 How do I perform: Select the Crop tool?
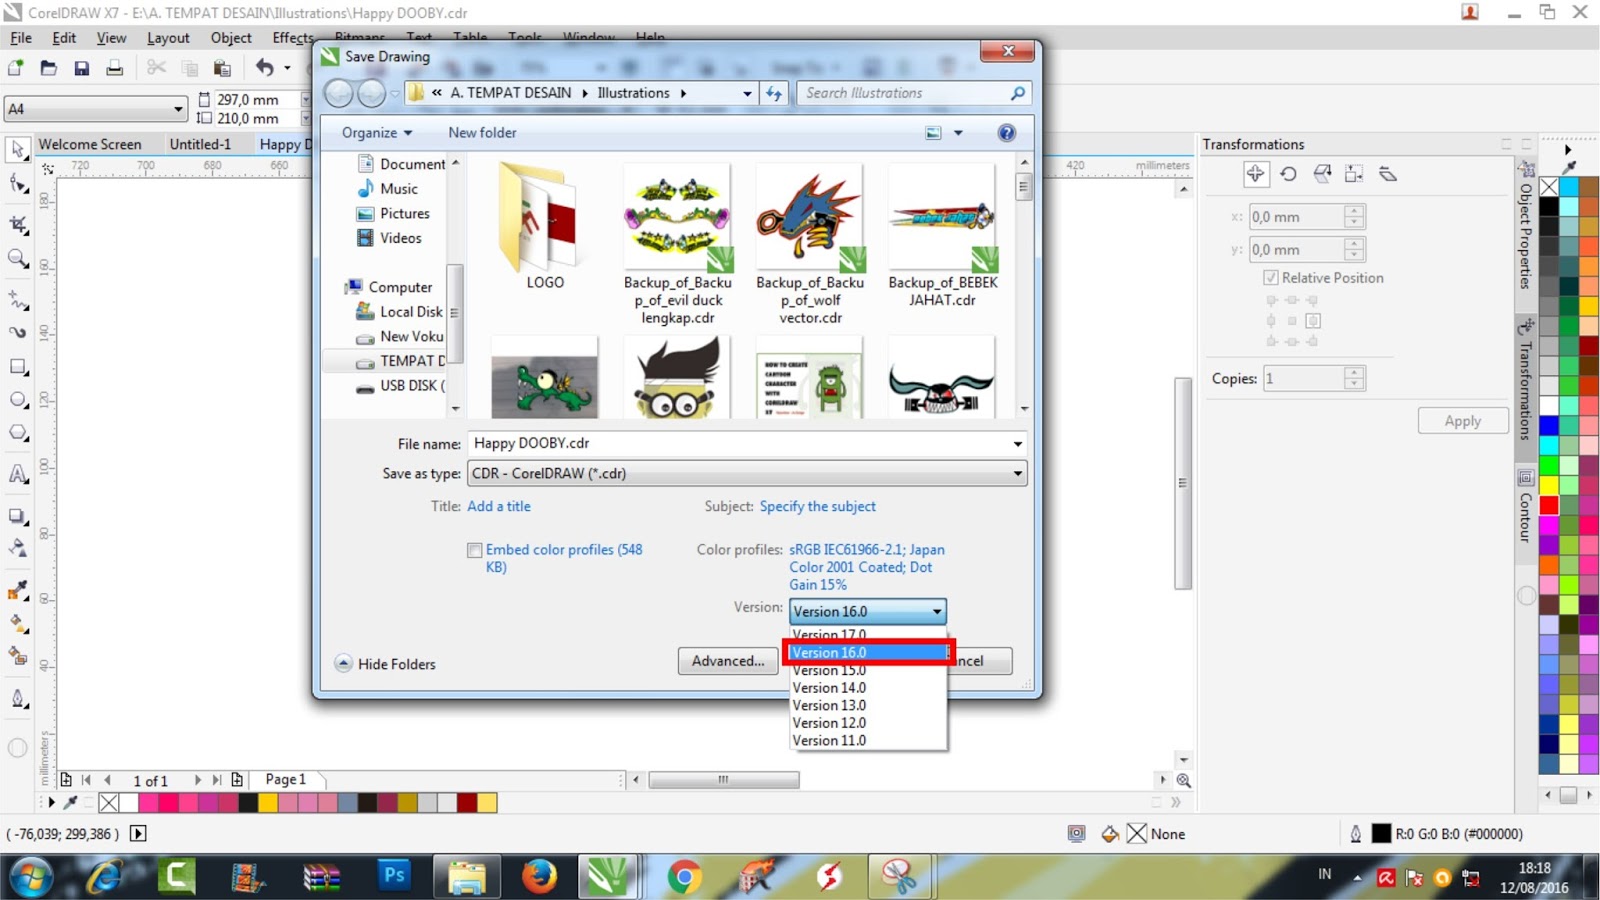(18, 225)
